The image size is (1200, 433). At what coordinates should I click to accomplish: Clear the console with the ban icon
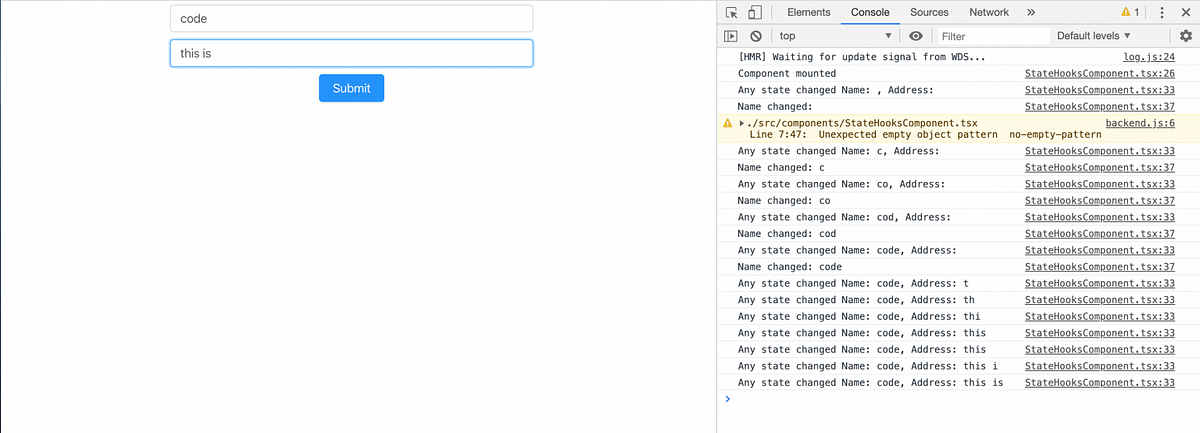(x=756, y=36)
